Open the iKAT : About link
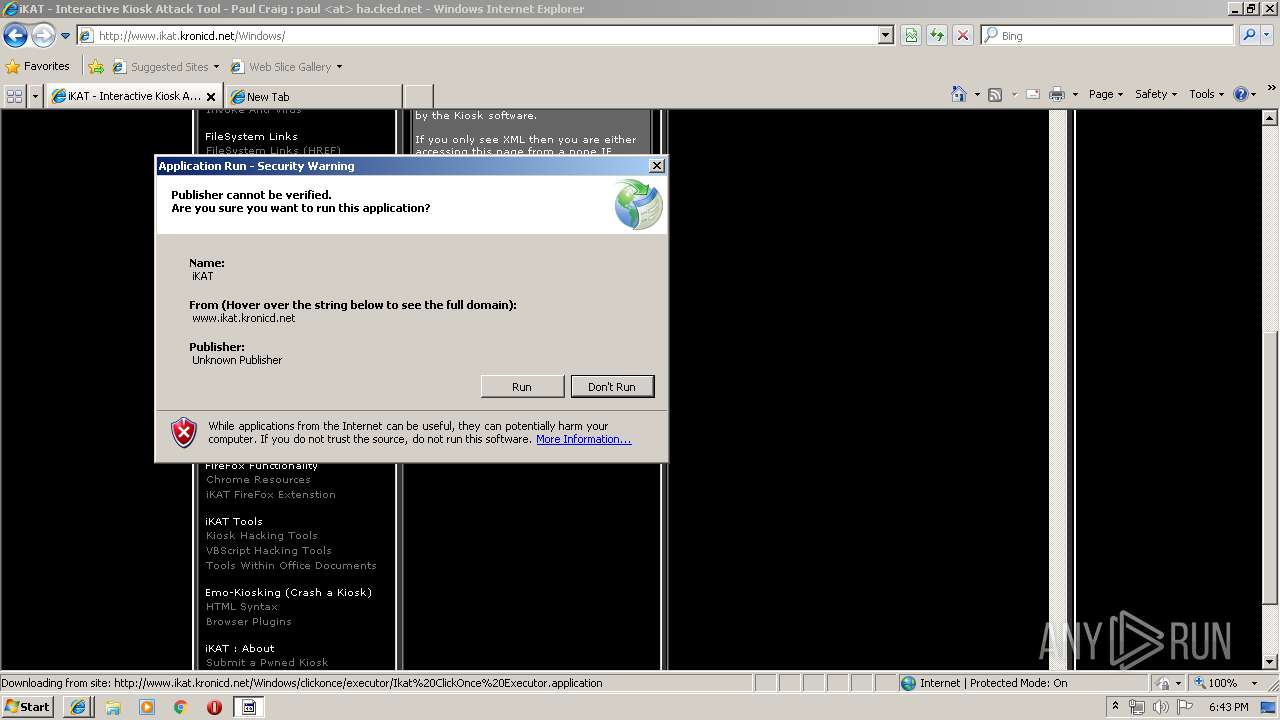This screenshot has width=1280, height=720. coord(240,648)
